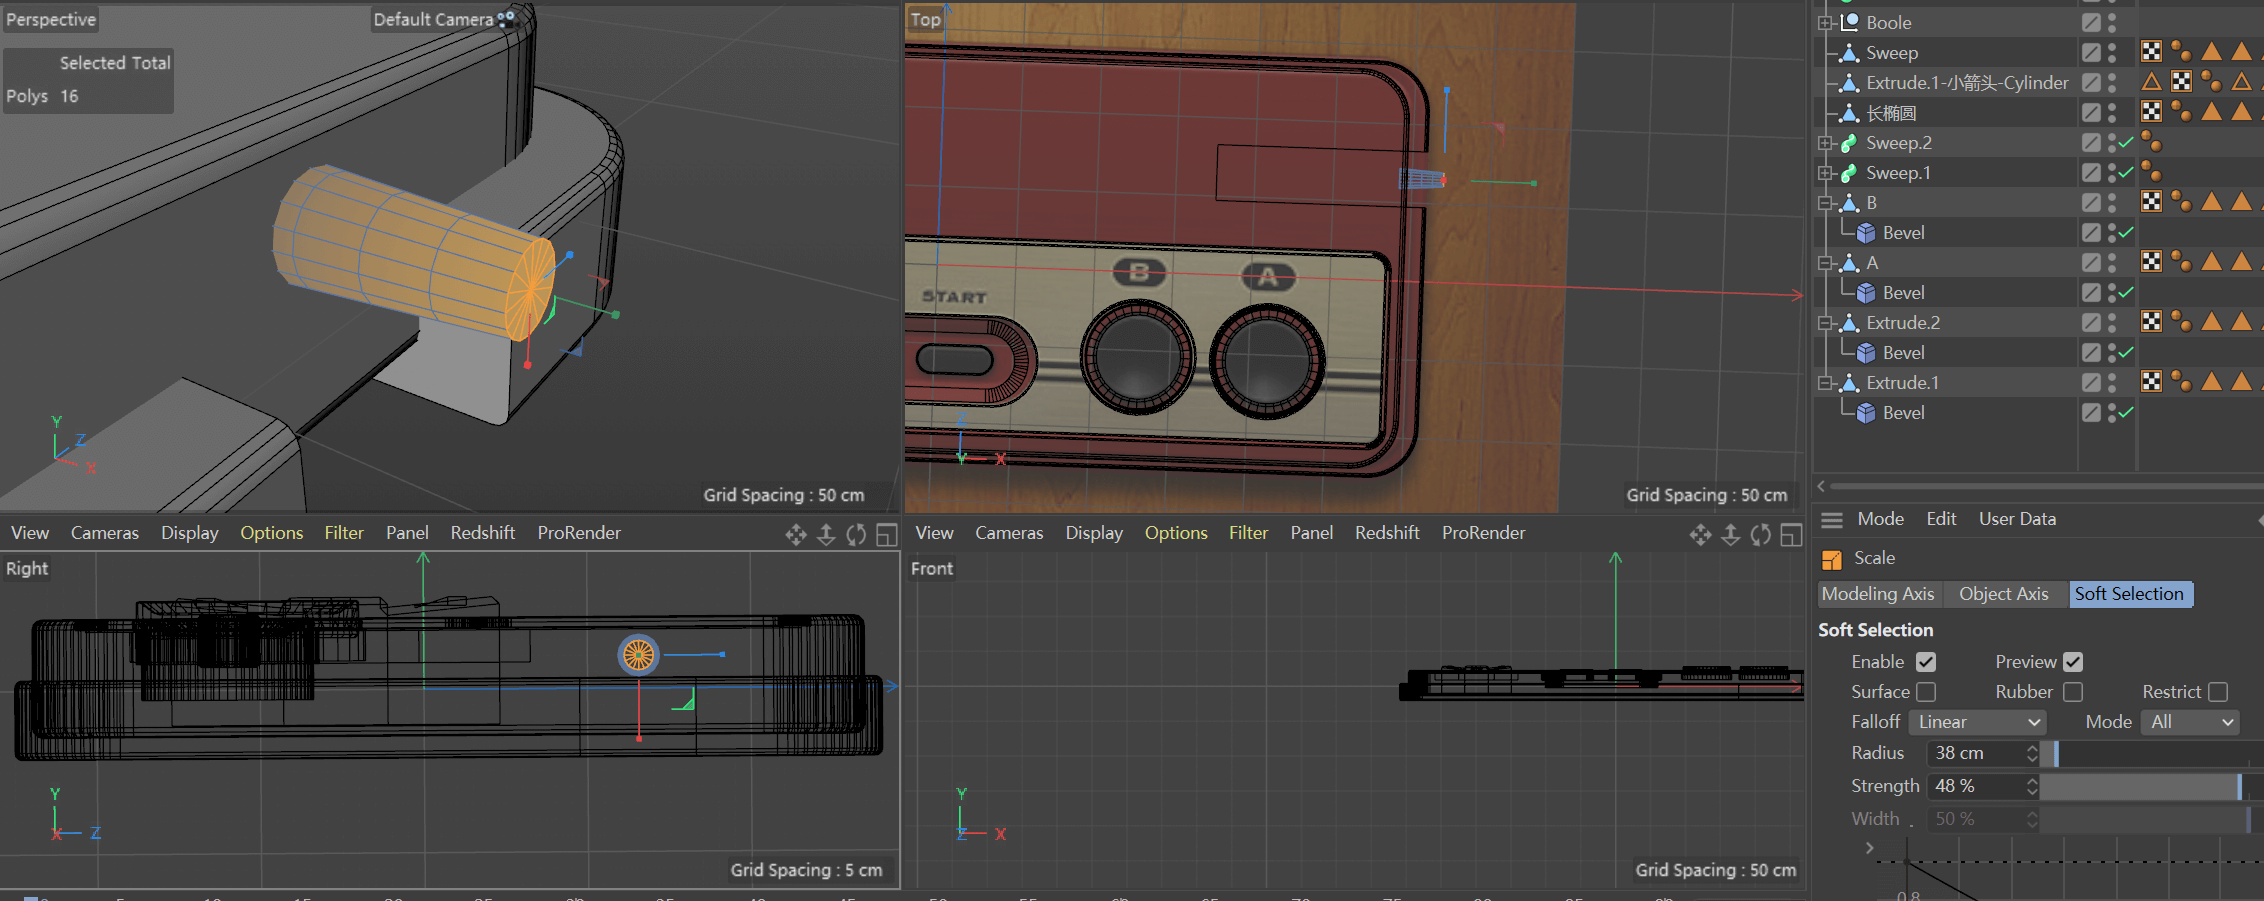The width and height of the screenshot is (2264, 901).
Task: Expand the Boole object tree node
Action: 1825,23
